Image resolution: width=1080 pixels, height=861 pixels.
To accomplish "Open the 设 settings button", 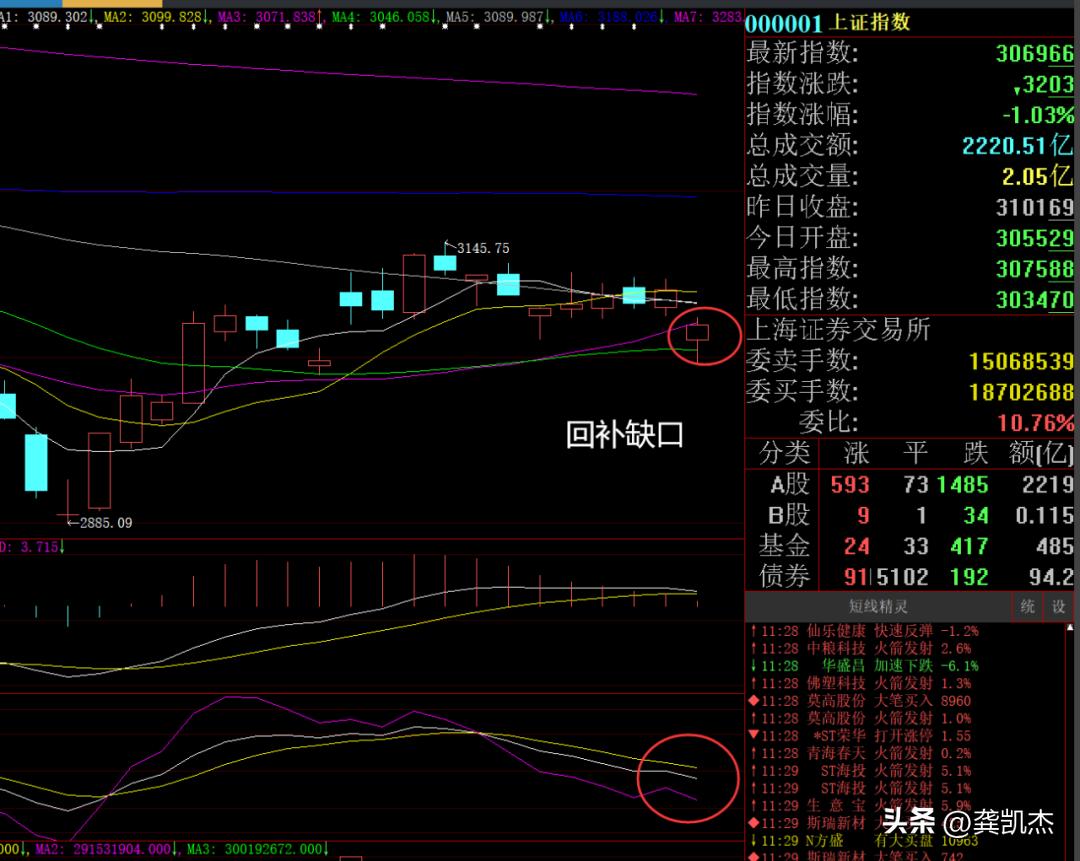I will 1058,607.
